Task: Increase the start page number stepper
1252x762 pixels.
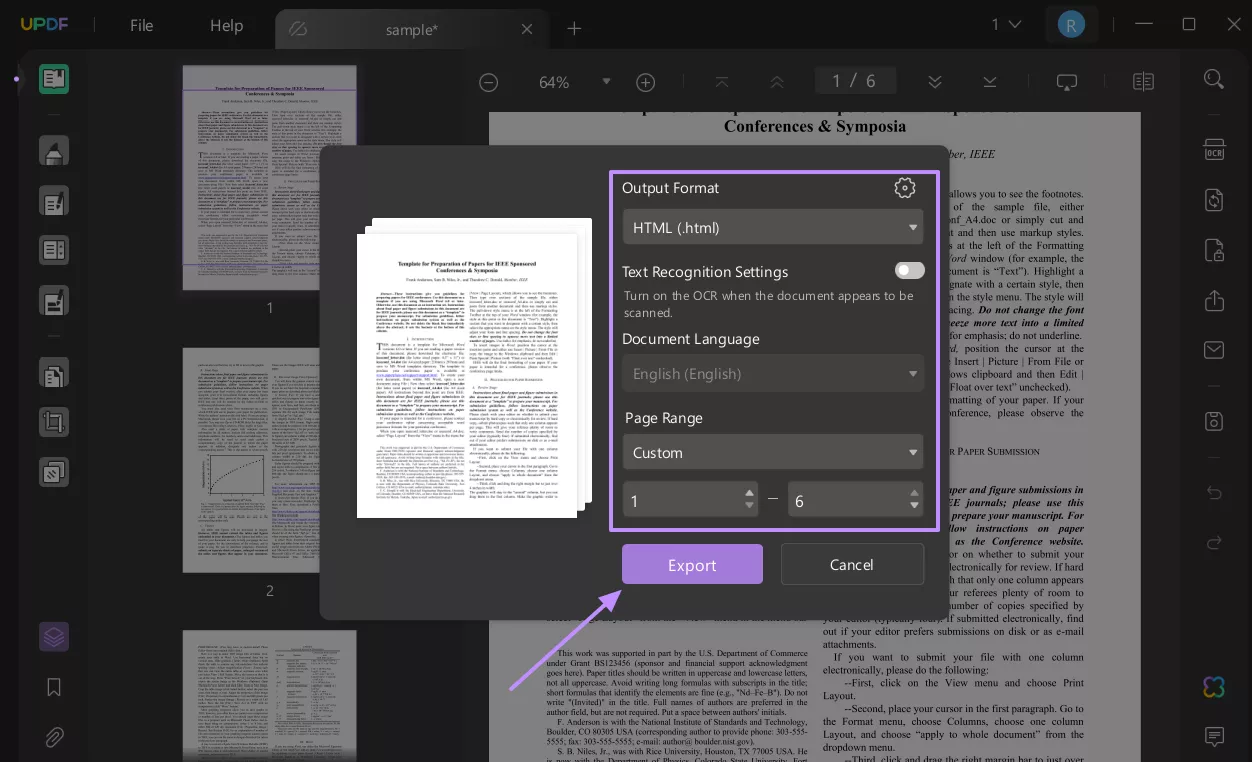Action: pyautogui.click(x=749, y=493)
